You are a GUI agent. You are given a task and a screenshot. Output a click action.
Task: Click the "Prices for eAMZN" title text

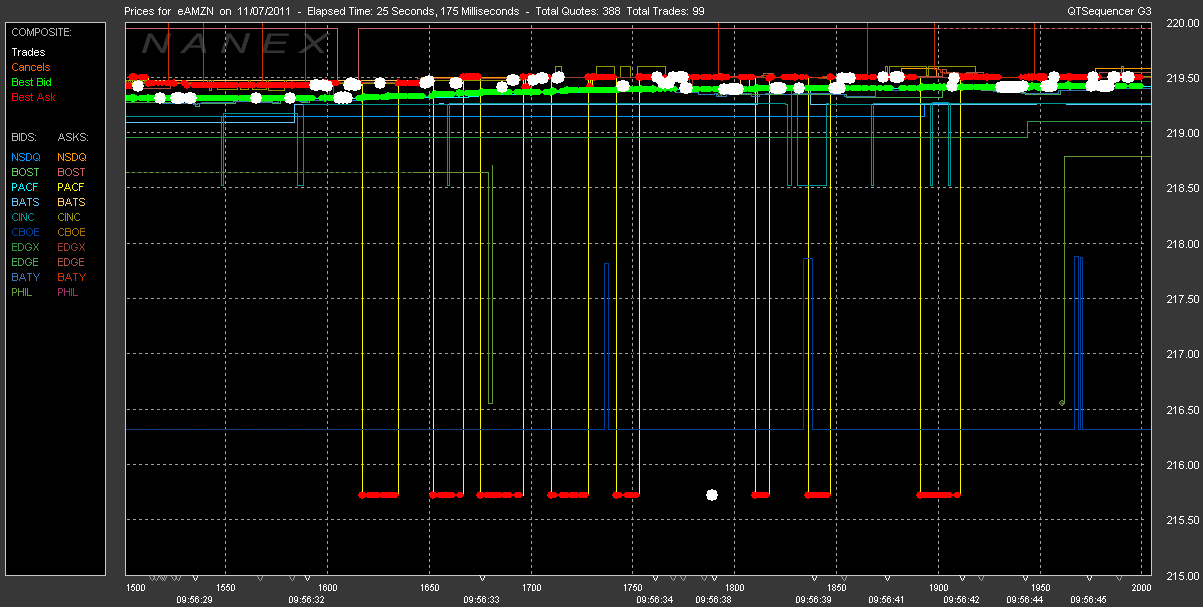tap(167, 11)
